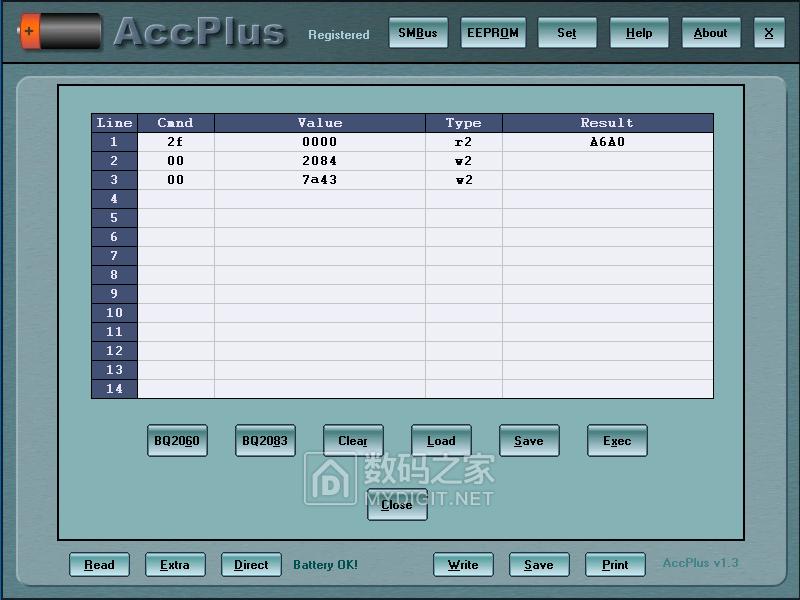Open the Set options
The width and height of the screenshot is (800, 600).
coord(567,33)
